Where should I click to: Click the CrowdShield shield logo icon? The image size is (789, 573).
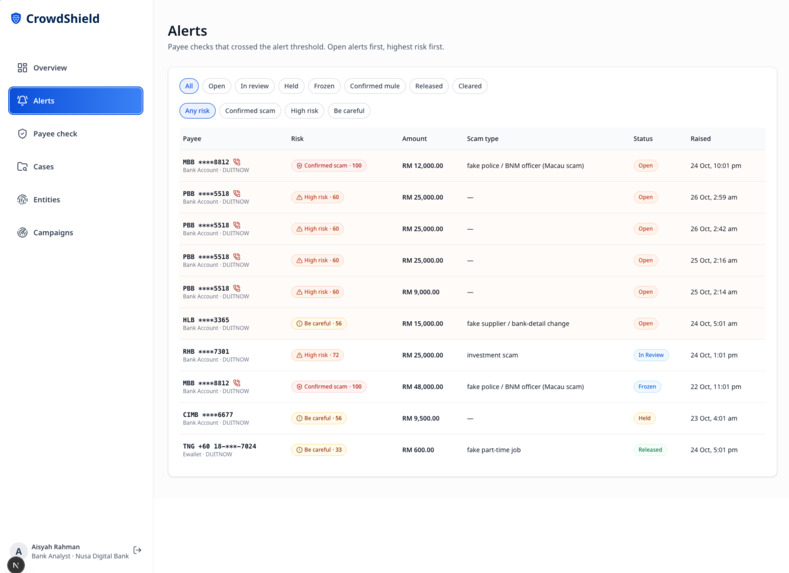click(16, 19)
